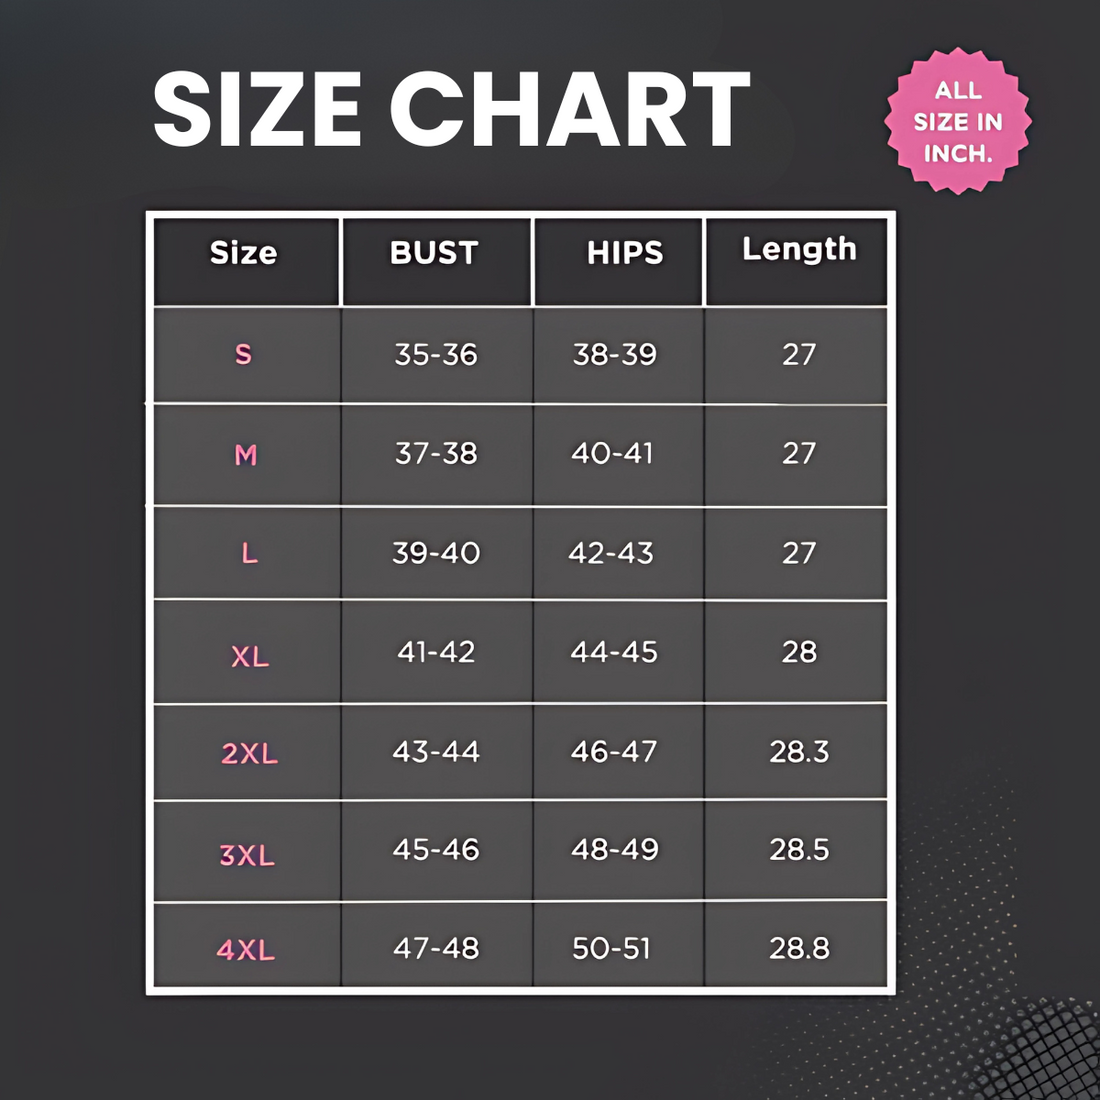Click the hips value '50-51'
This screenshot has height=1100, width=1100.
tap(611, 948)
